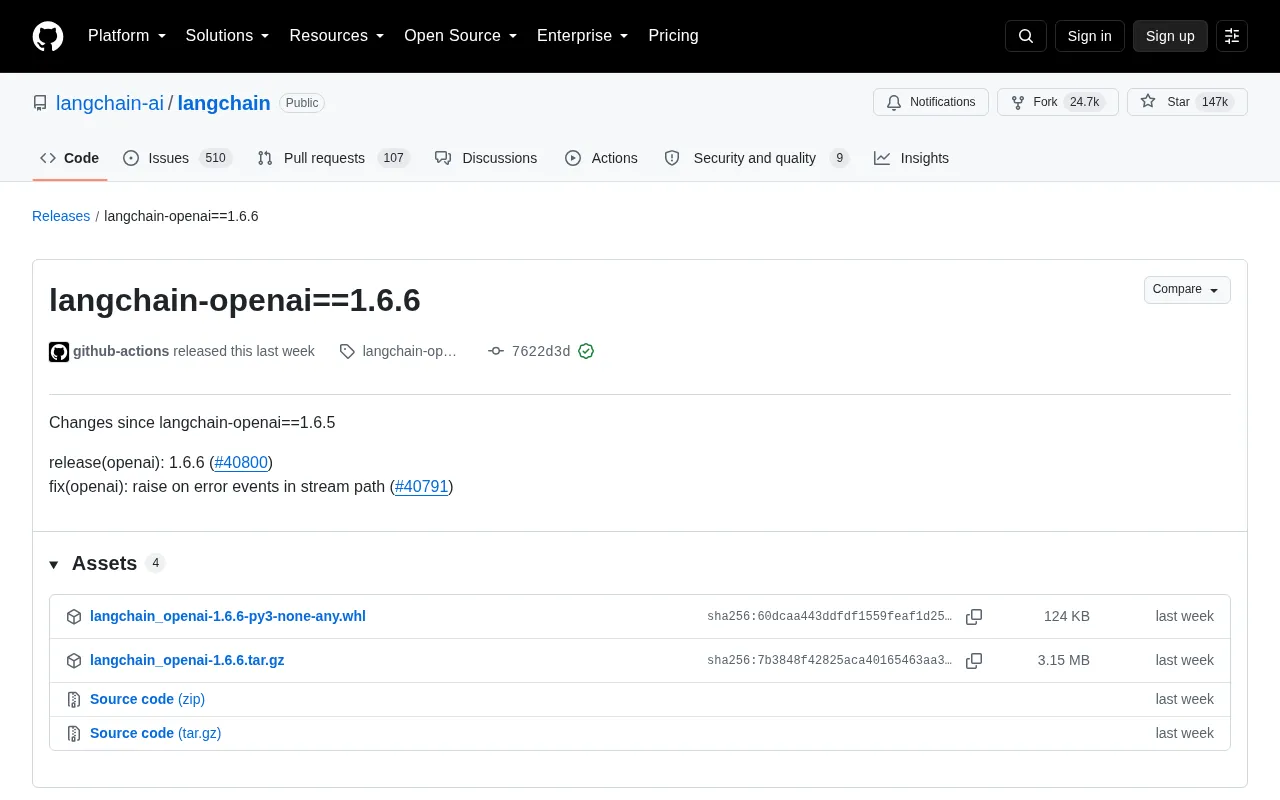Click the Sign up button
This screenshot has height=800, width=1280.
(1170, 36)
